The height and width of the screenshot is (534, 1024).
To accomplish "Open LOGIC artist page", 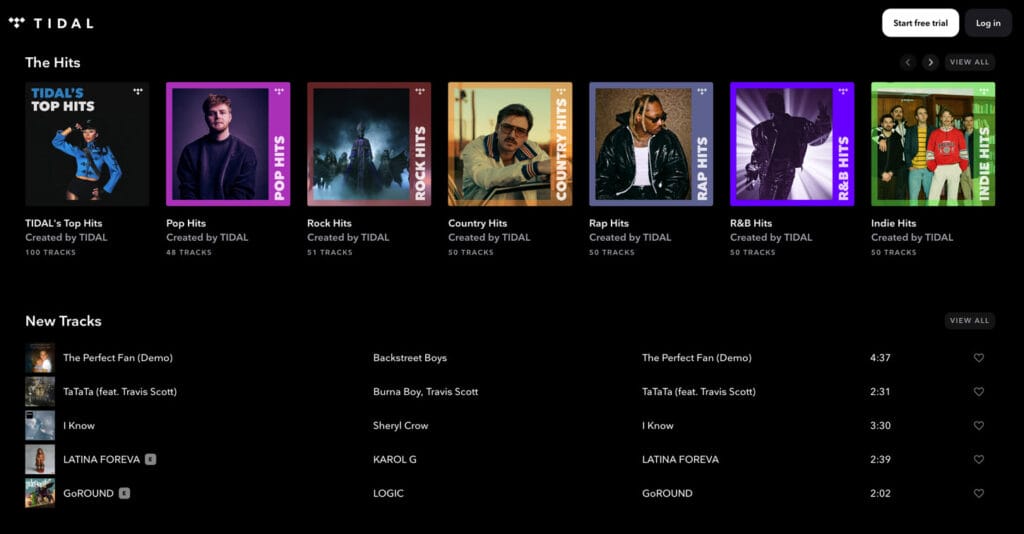I will click(x=388, y=494).
